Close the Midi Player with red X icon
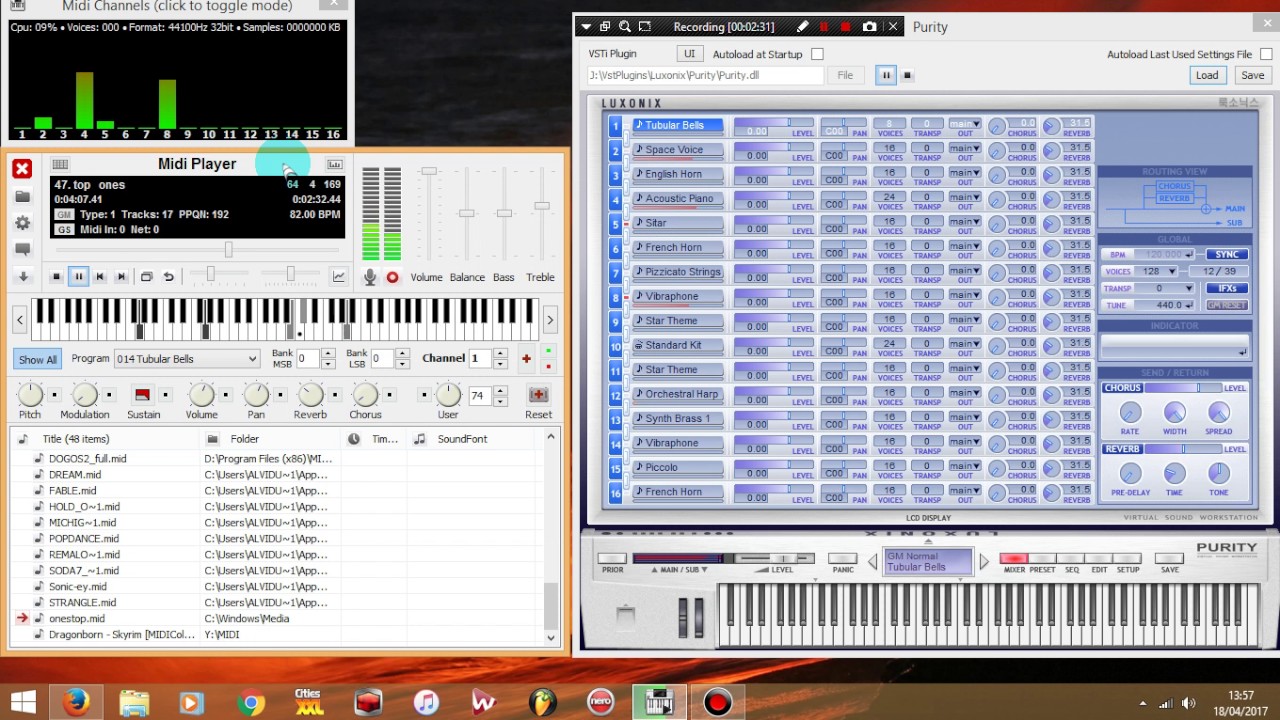 (x=22, y=169)
